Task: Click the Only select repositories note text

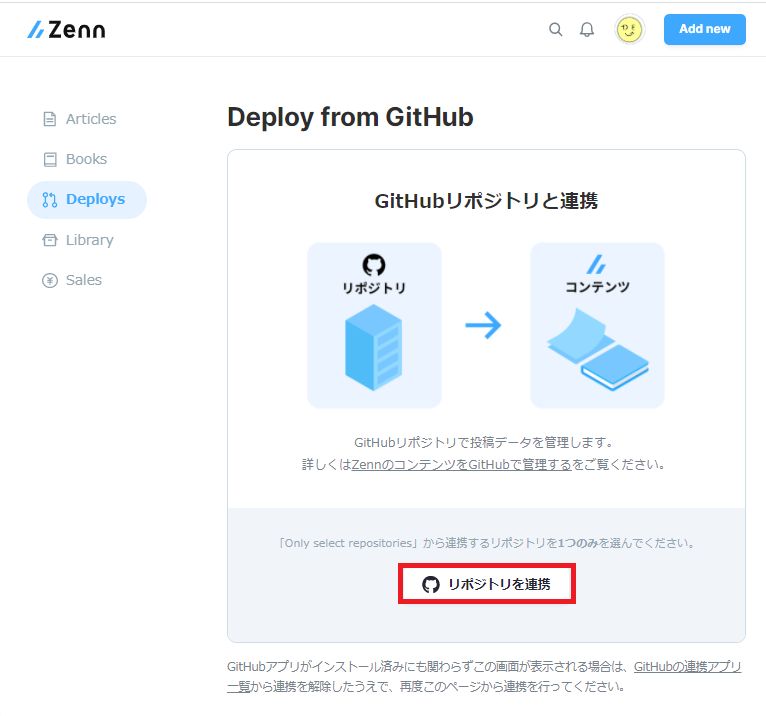Action: coord(487,543)
